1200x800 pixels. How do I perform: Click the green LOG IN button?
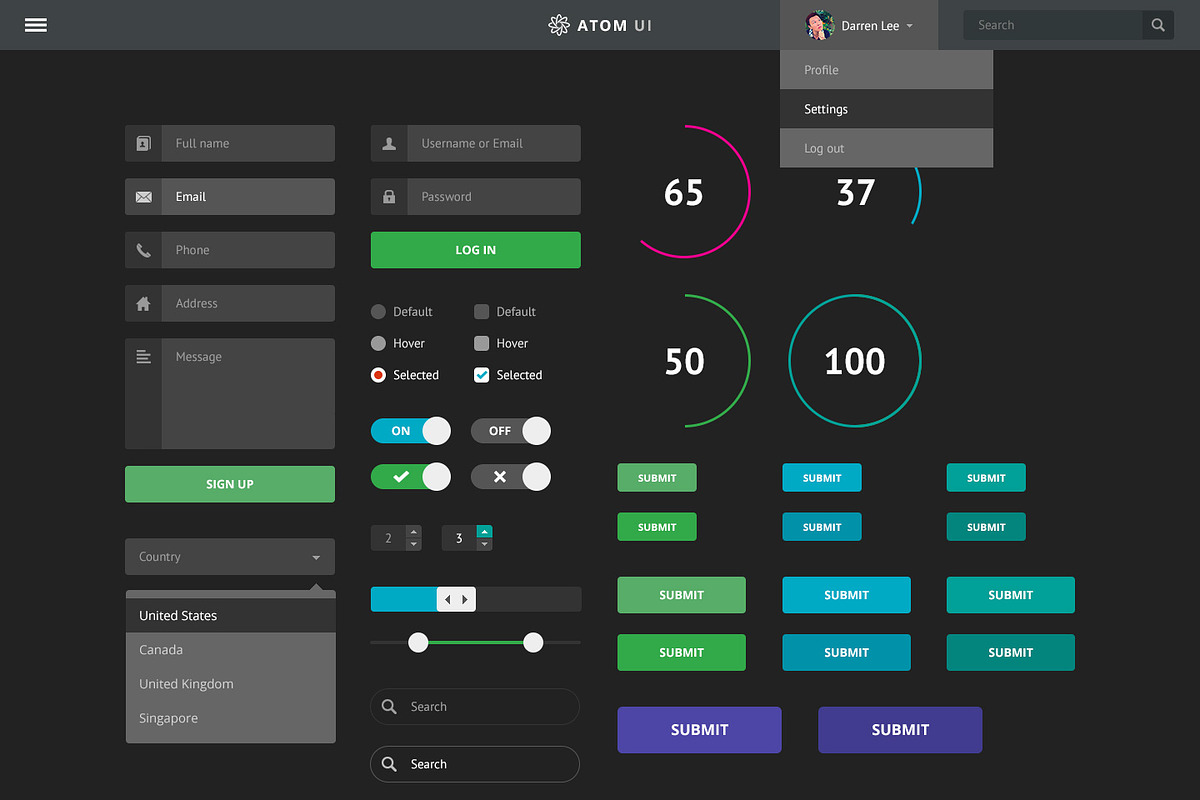[475, 250]
